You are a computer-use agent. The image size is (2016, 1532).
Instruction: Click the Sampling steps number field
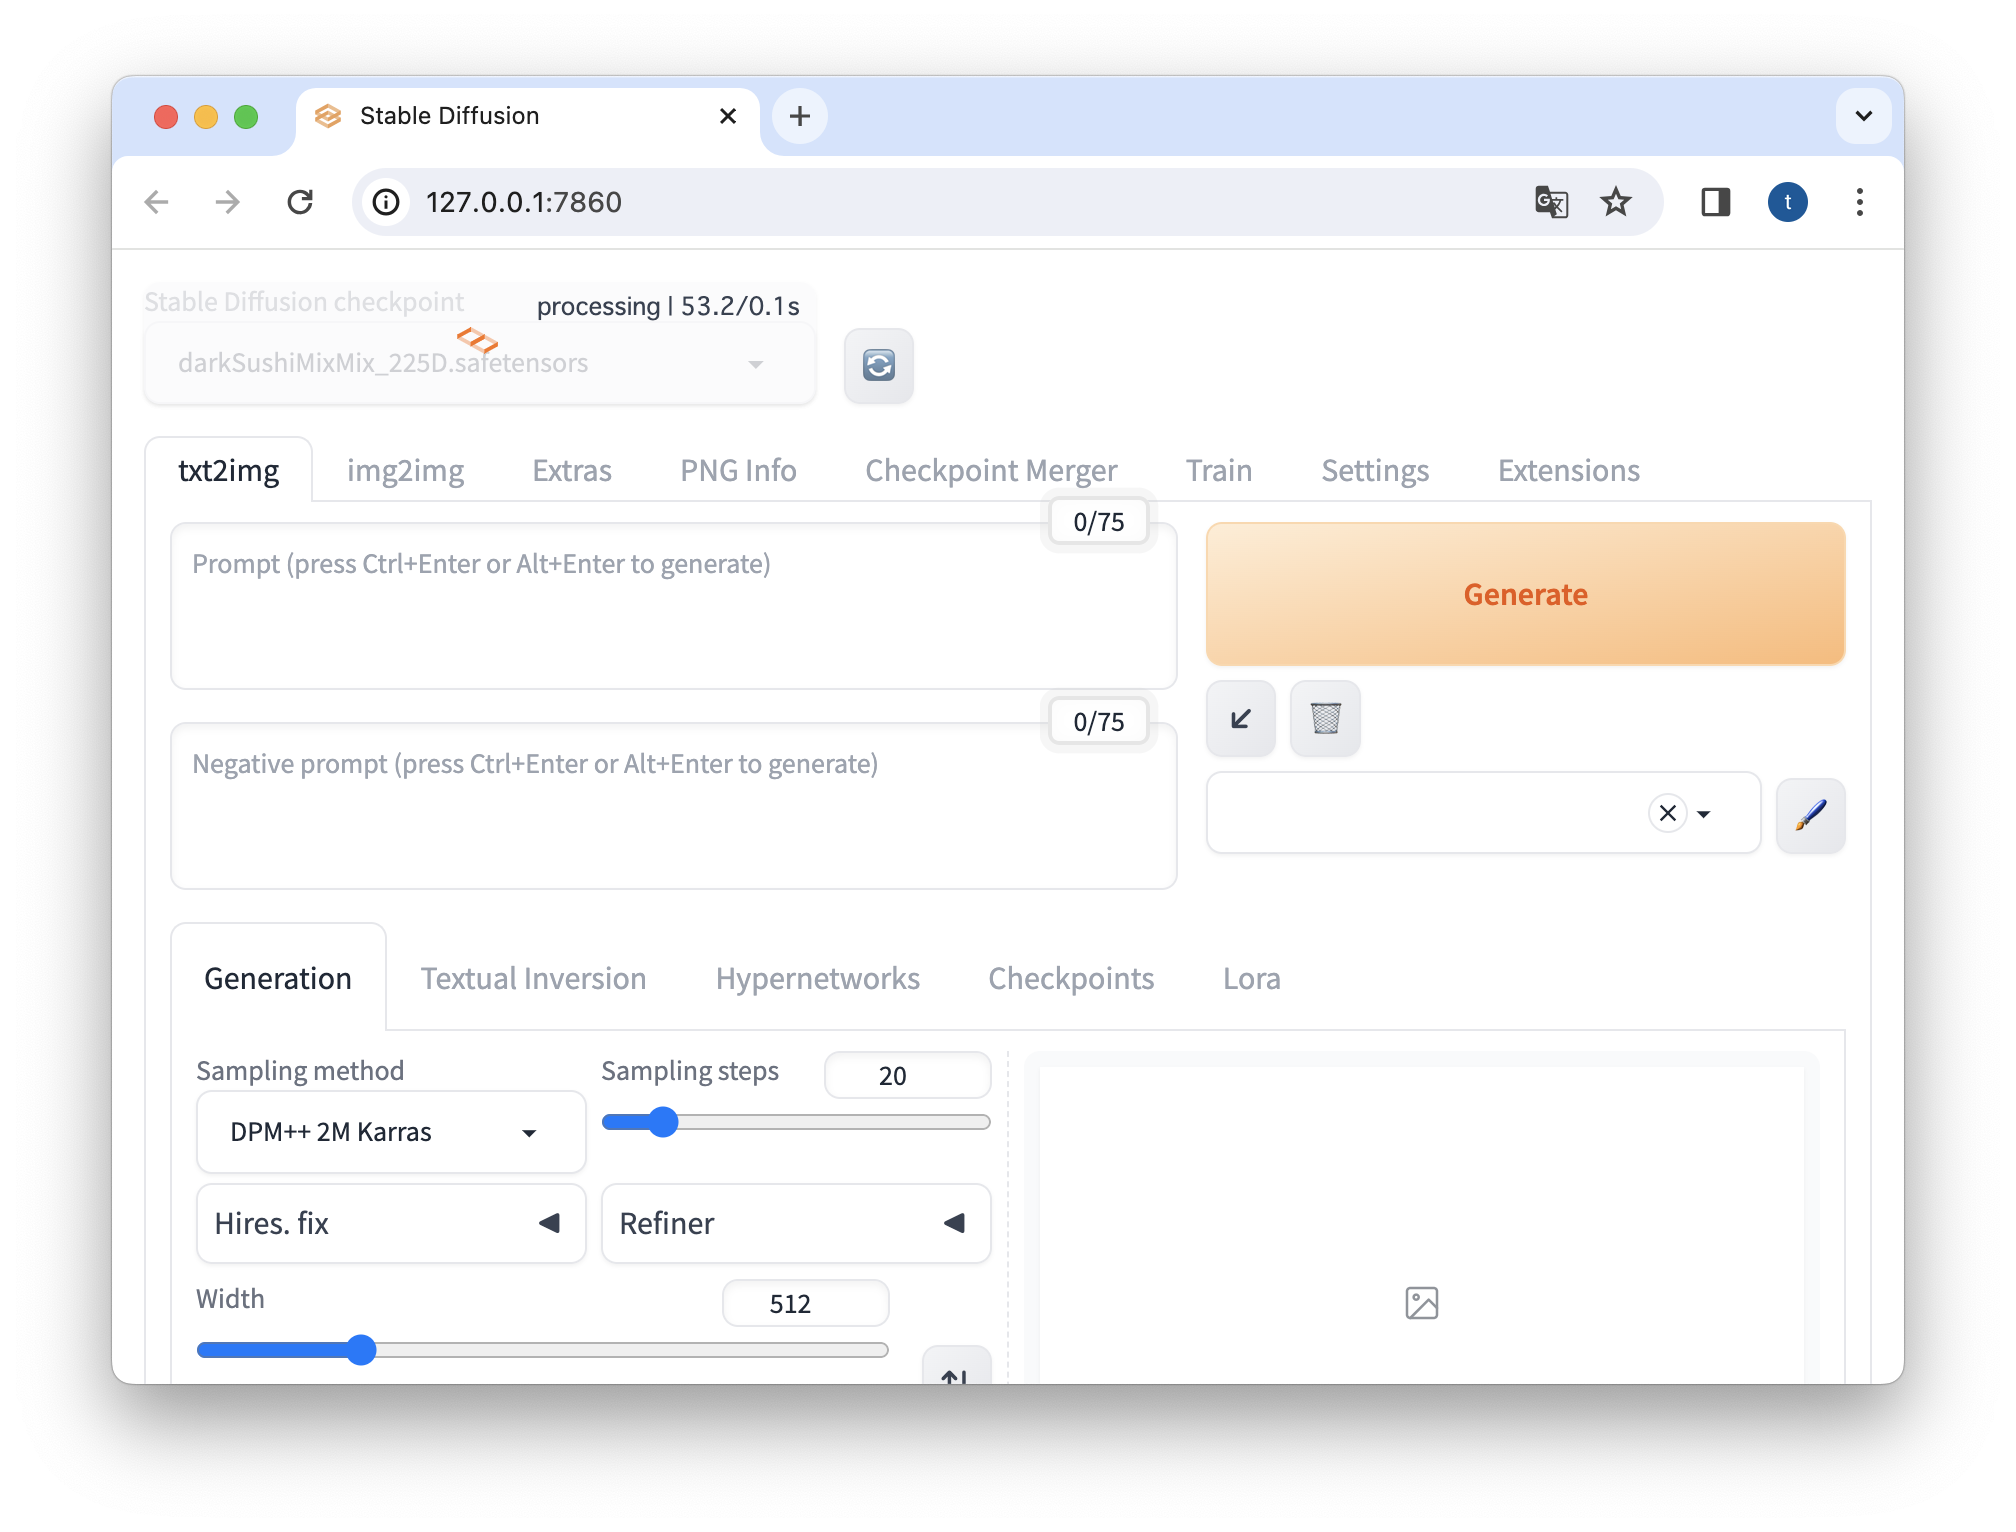(907, 1075)
